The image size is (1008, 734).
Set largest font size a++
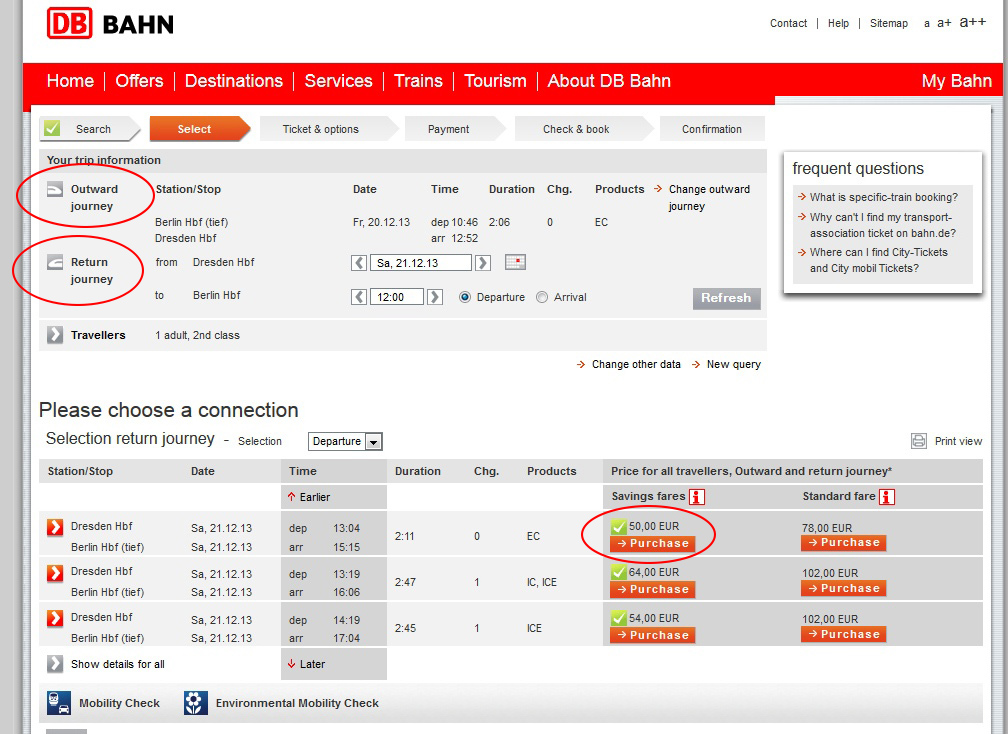(973, 22)
